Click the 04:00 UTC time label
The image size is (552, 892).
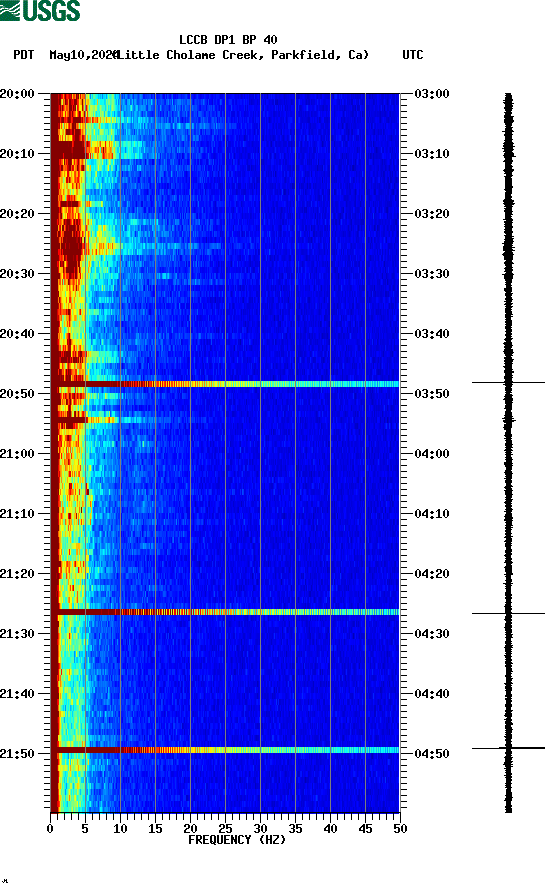(432, 454)
